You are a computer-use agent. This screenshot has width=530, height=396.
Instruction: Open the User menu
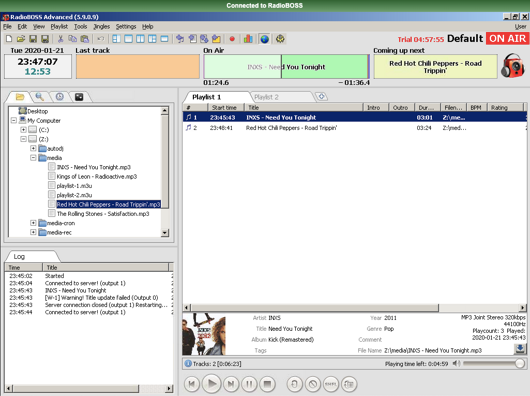click(520, 26)
